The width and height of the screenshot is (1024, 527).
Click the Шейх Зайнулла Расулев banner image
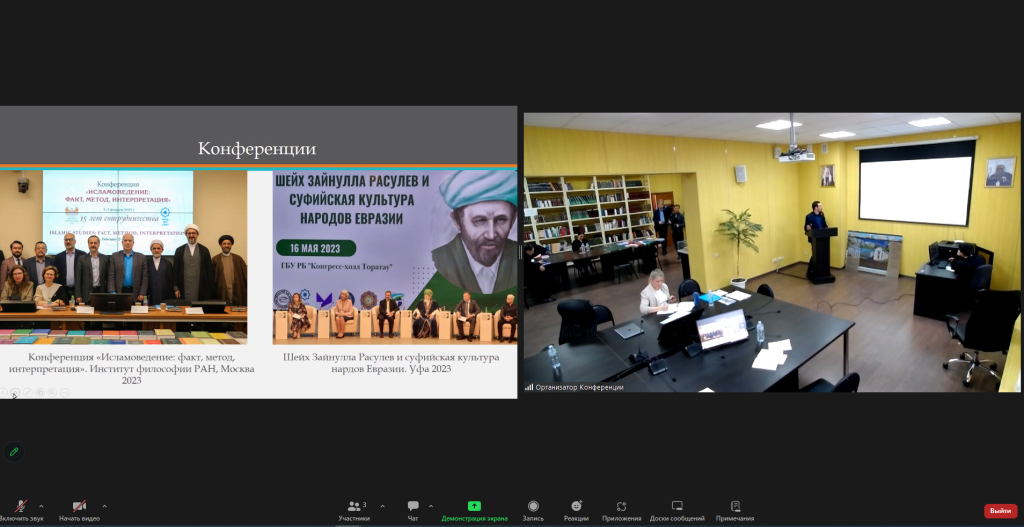tap(395, 257)
